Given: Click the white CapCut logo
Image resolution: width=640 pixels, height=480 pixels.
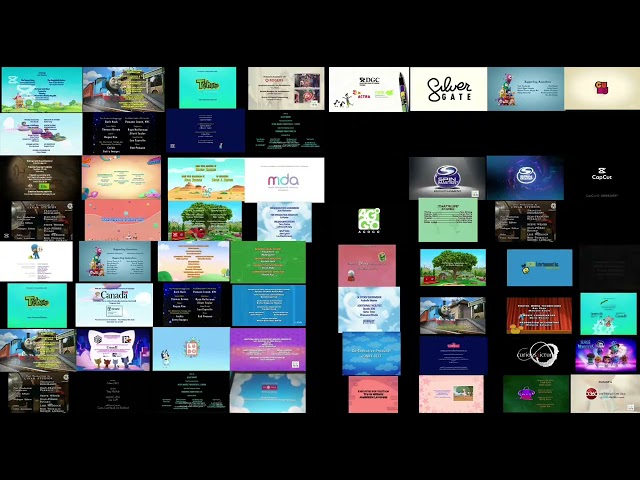Looking at the screenshot, I should (x=602, y=173).
